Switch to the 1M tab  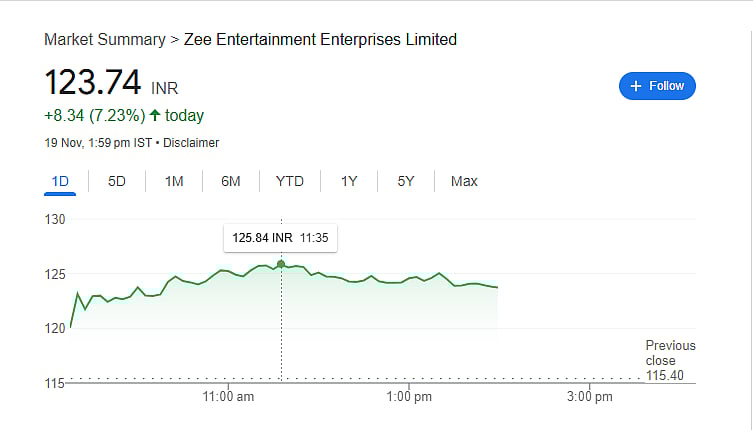(174, 181)
